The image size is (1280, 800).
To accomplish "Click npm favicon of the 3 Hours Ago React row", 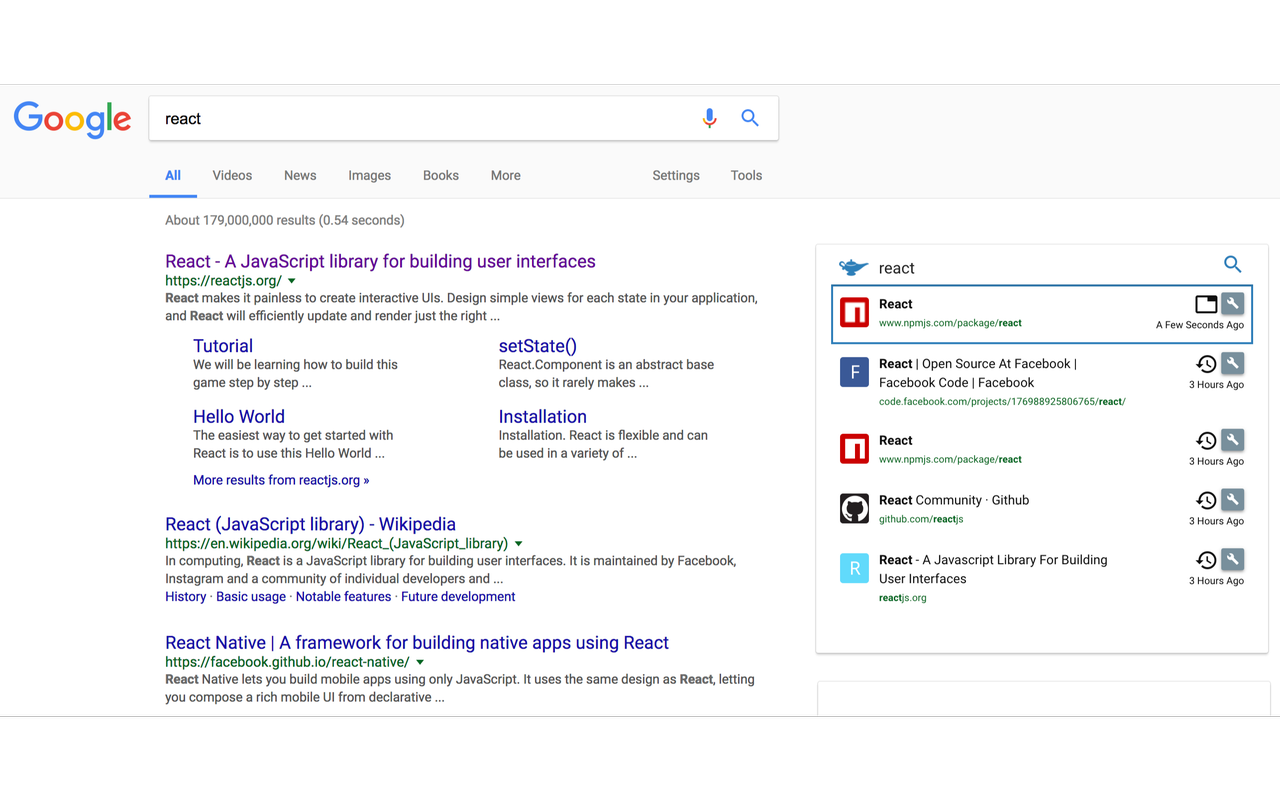I will (854, 449).
